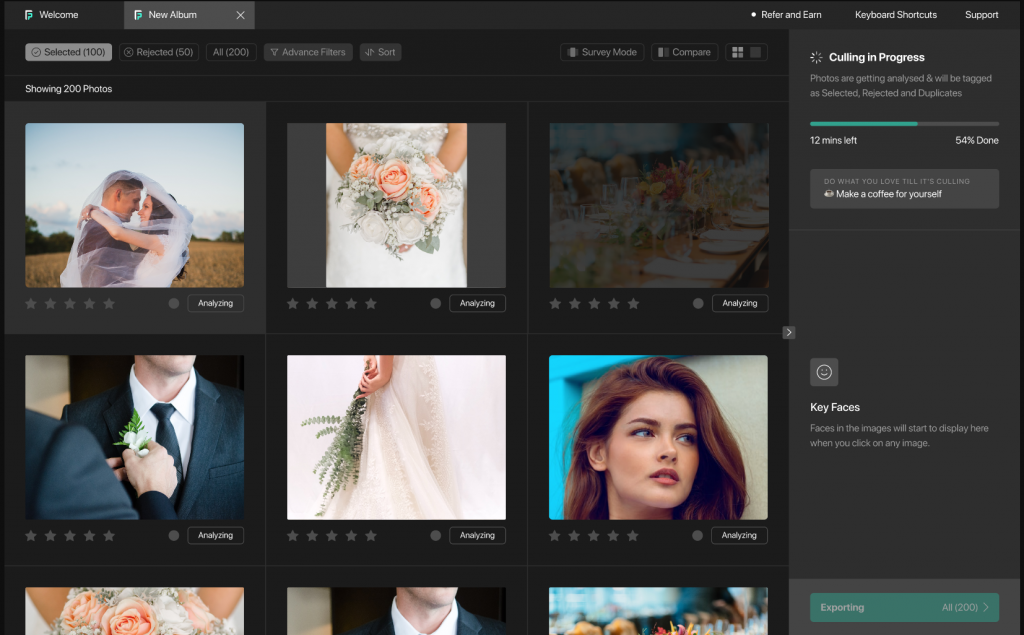Switch to the Welcome tab

tap(51, 14)
